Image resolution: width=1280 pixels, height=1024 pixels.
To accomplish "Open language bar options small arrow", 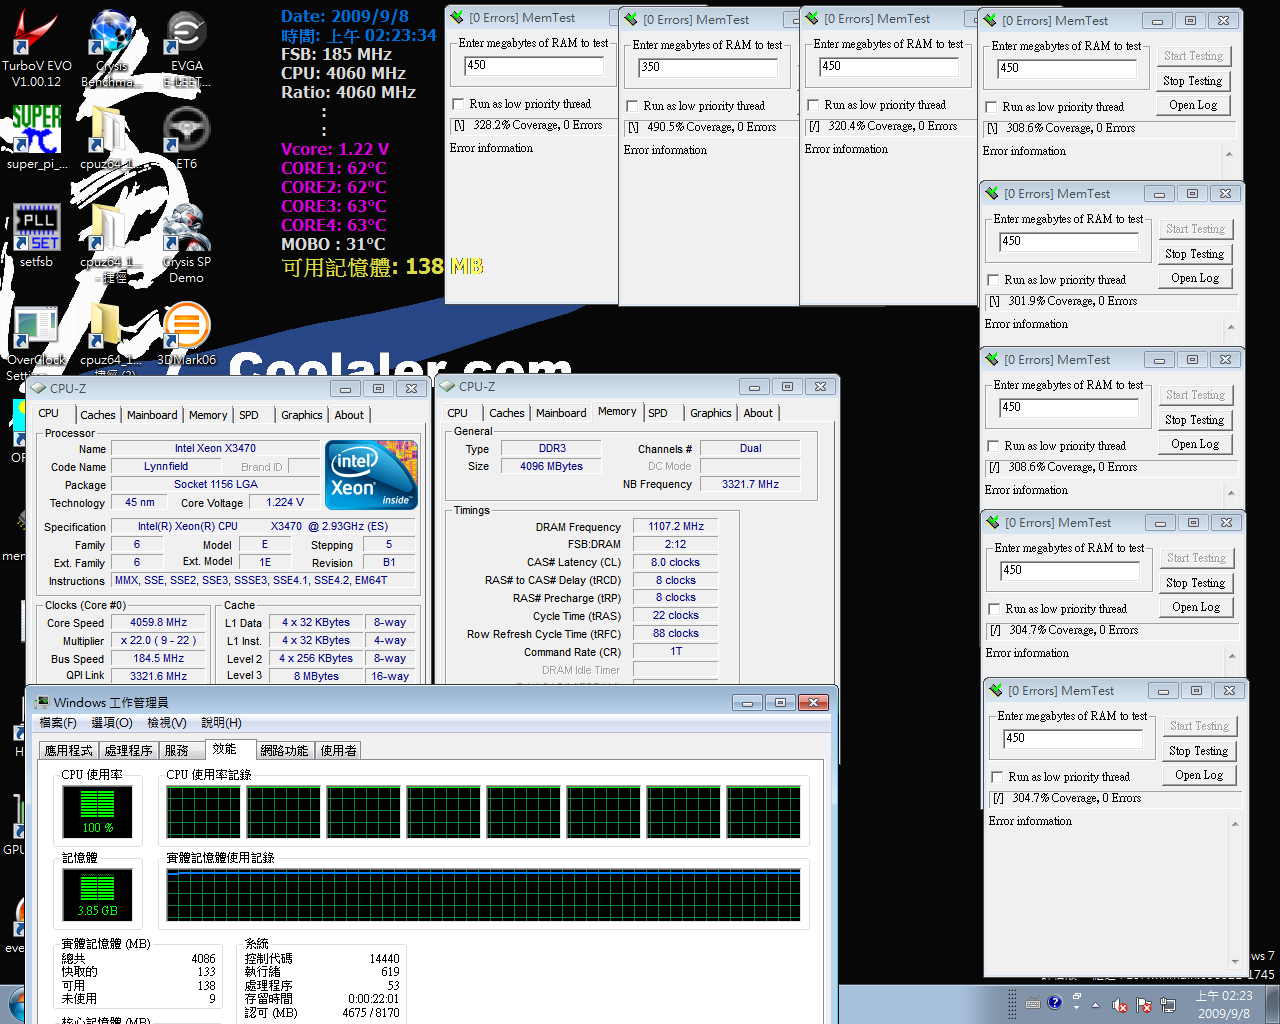I will click(1076, 1007).
